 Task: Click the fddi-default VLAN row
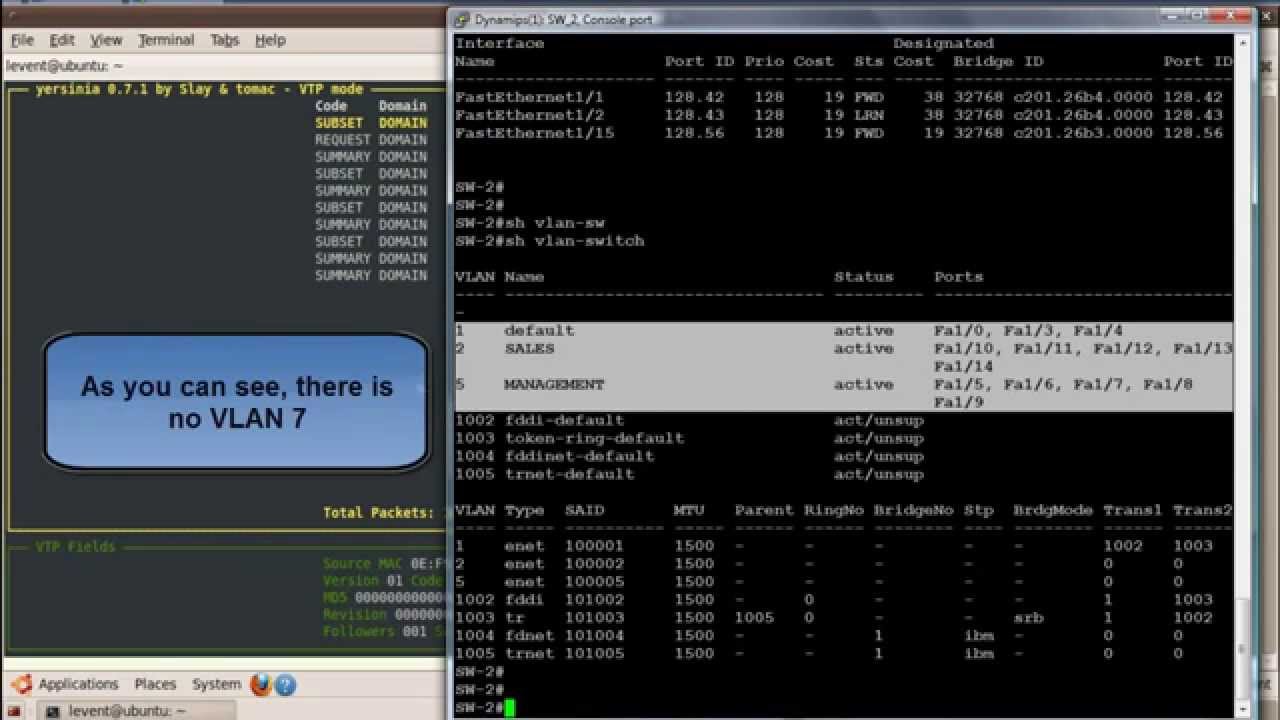pos(689,421)
